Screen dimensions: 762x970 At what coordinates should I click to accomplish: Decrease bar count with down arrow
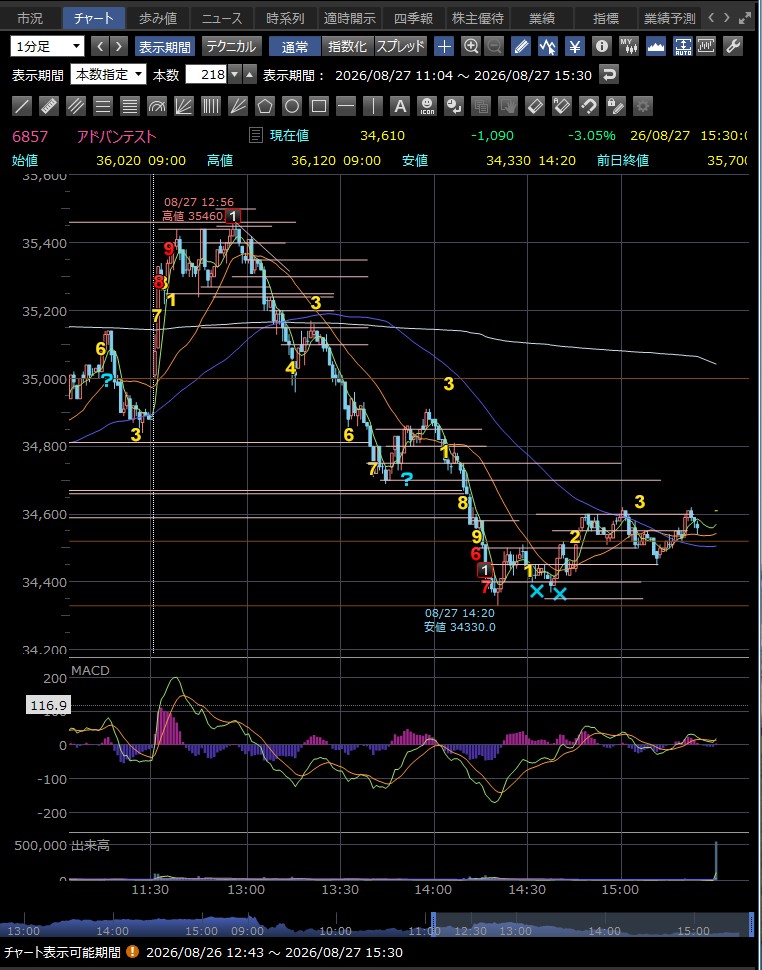[234, 75]
